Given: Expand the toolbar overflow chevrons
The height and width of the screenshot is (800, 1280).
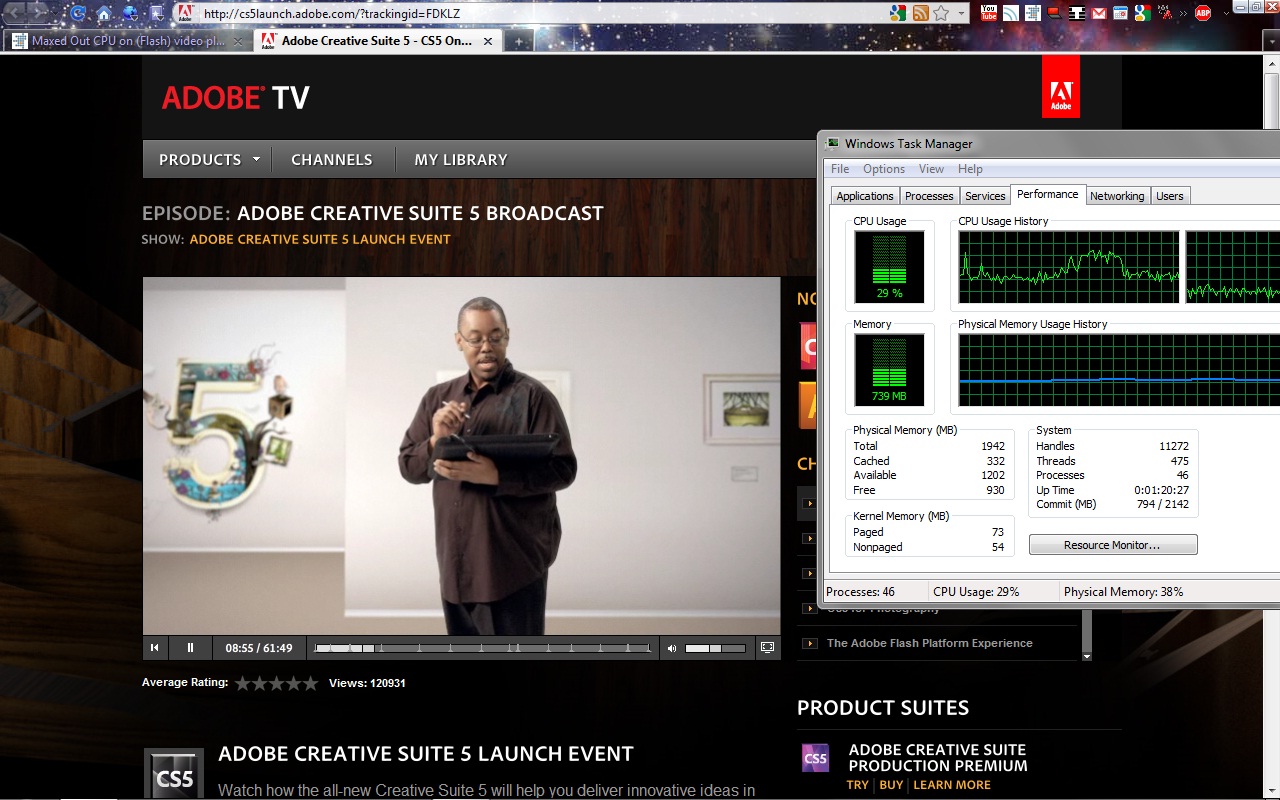Looking at the screenshot, I should 1184,14.
